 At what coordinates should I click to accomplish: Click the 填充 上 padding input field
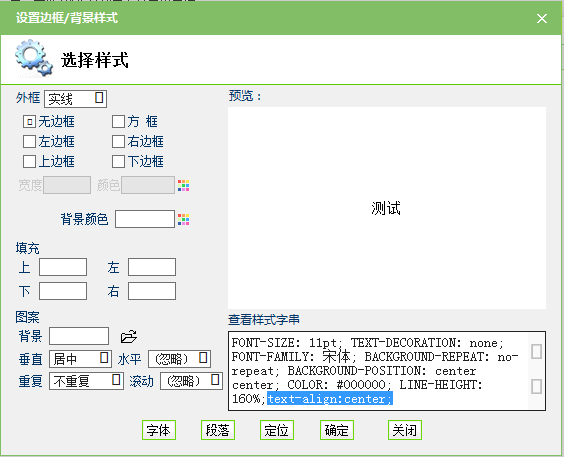[63, 267]
